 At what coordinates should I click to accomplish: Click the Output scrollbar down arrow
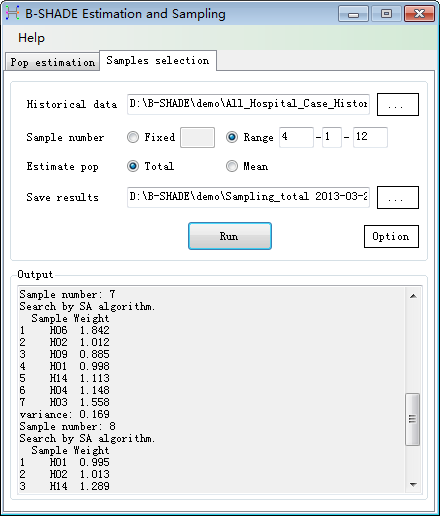[x=413, y=485]
